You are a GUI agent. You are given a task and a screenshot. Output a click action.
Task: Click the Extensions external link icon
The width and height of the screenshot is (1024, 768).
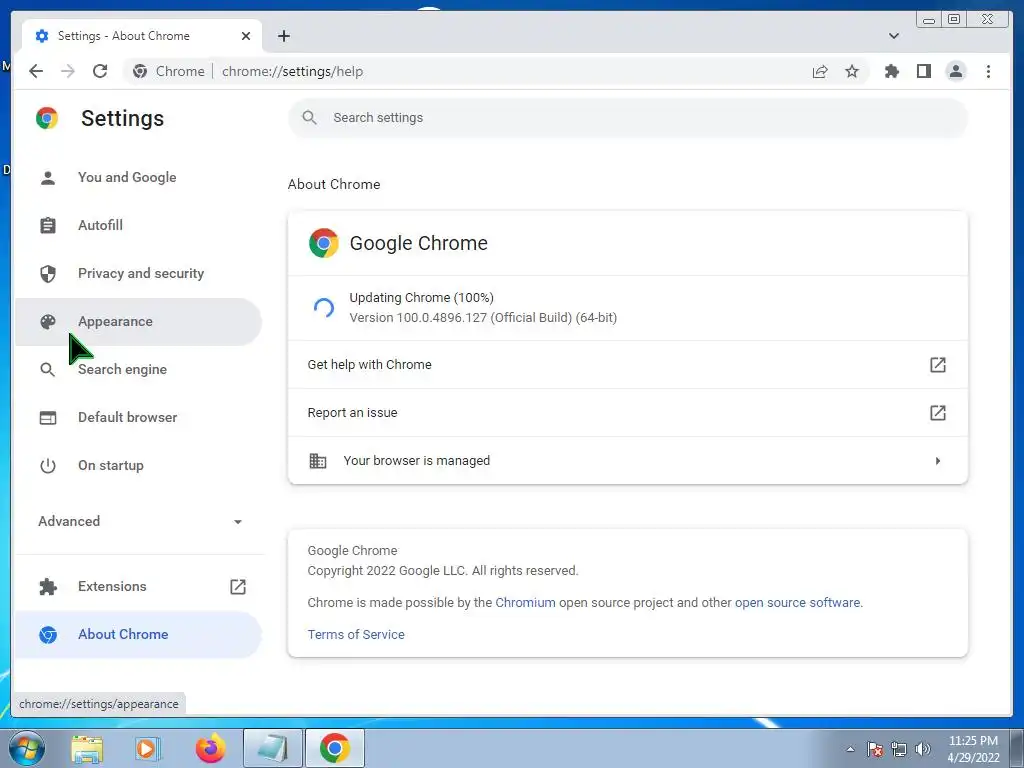coord(238,586)
